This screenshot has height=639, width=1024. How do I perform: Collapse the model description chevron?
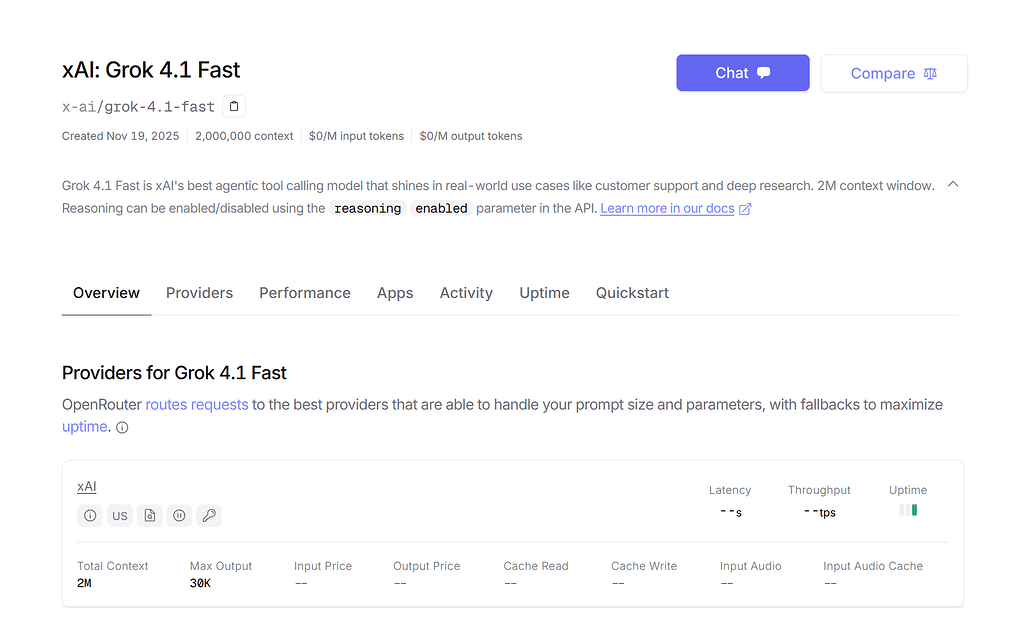[x=953, y=184]
